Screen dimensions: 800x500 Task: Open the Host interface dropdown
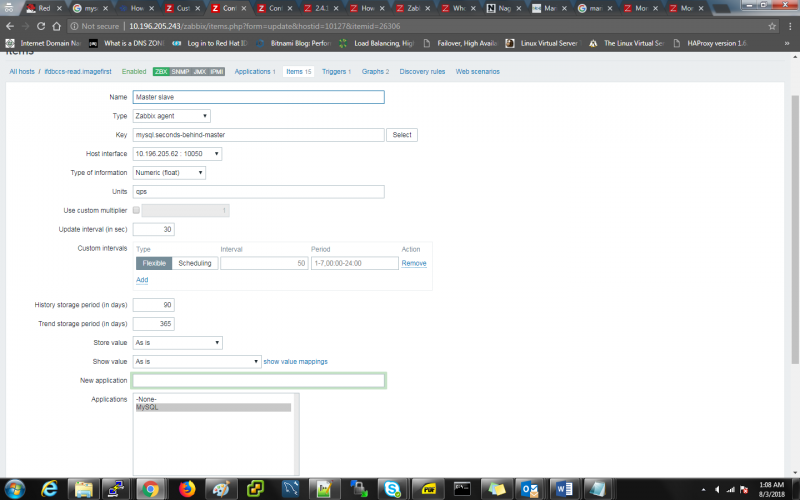coord(177,154)
